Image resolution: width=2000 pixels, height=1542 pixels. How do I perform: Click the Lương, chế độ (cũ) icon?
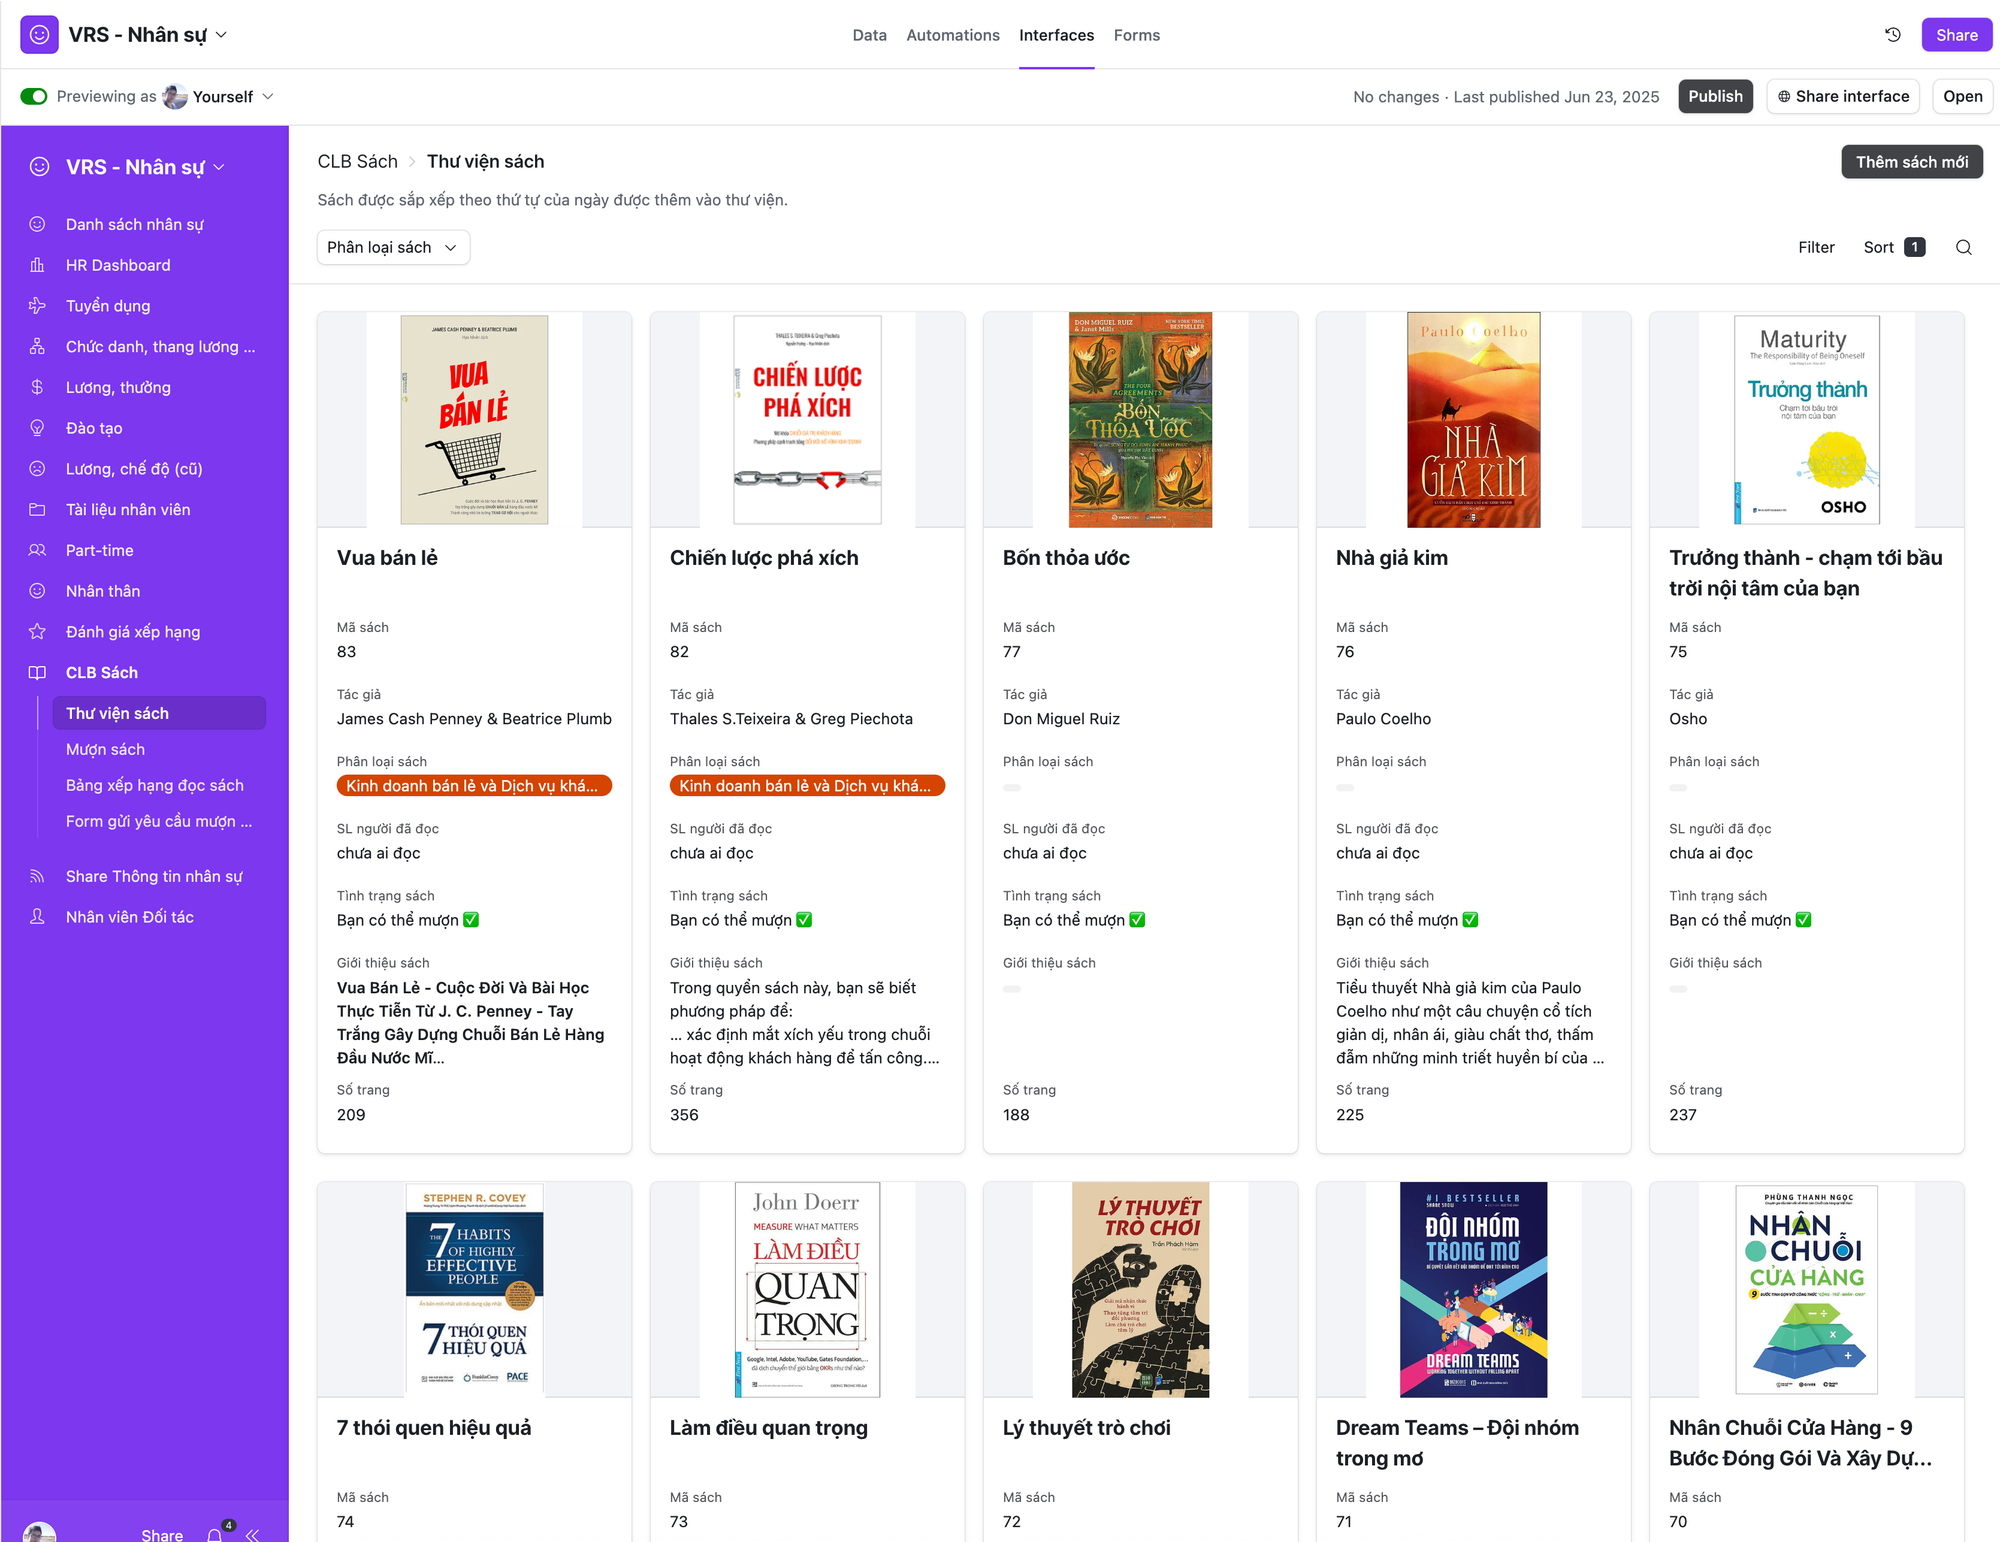point(37,469)
